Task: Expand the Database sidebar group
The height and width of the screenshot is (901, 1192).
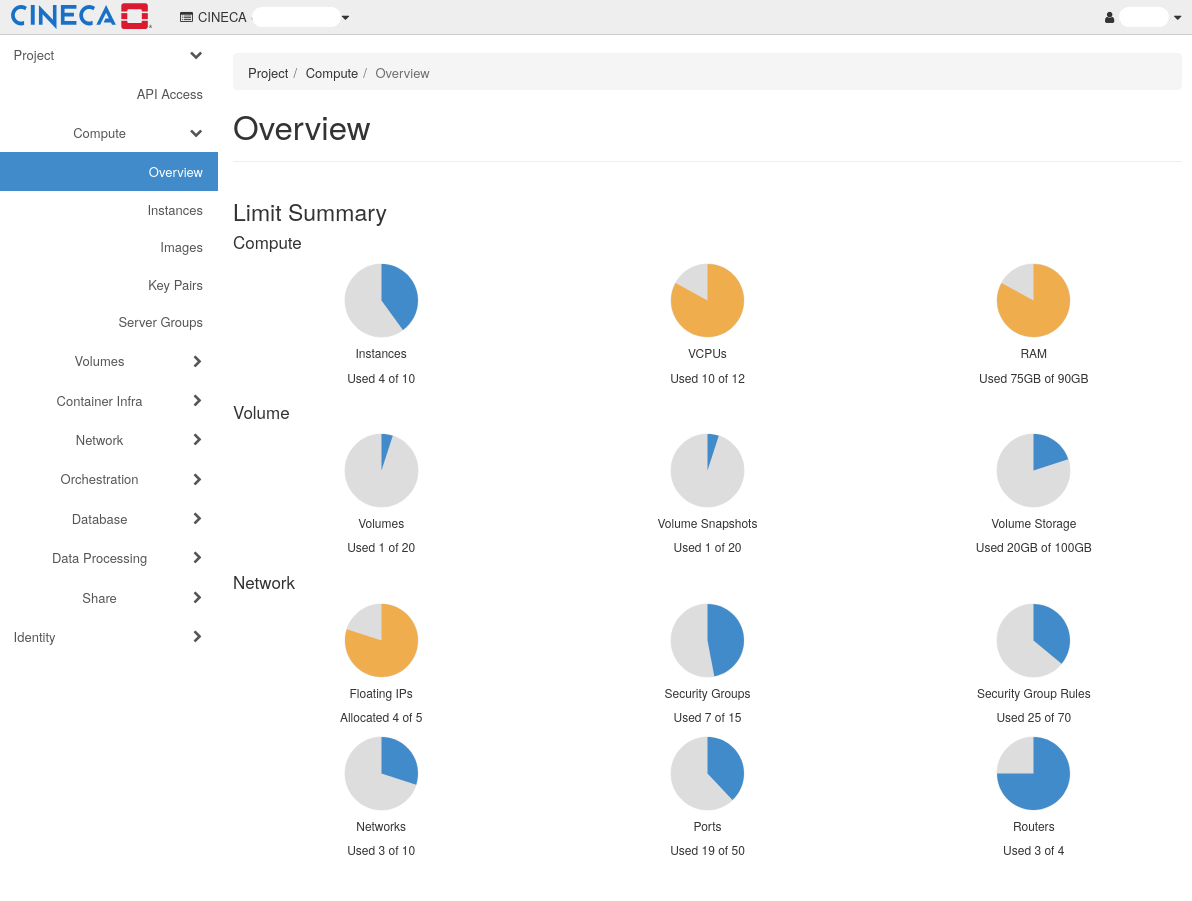Action: [109, 519]
